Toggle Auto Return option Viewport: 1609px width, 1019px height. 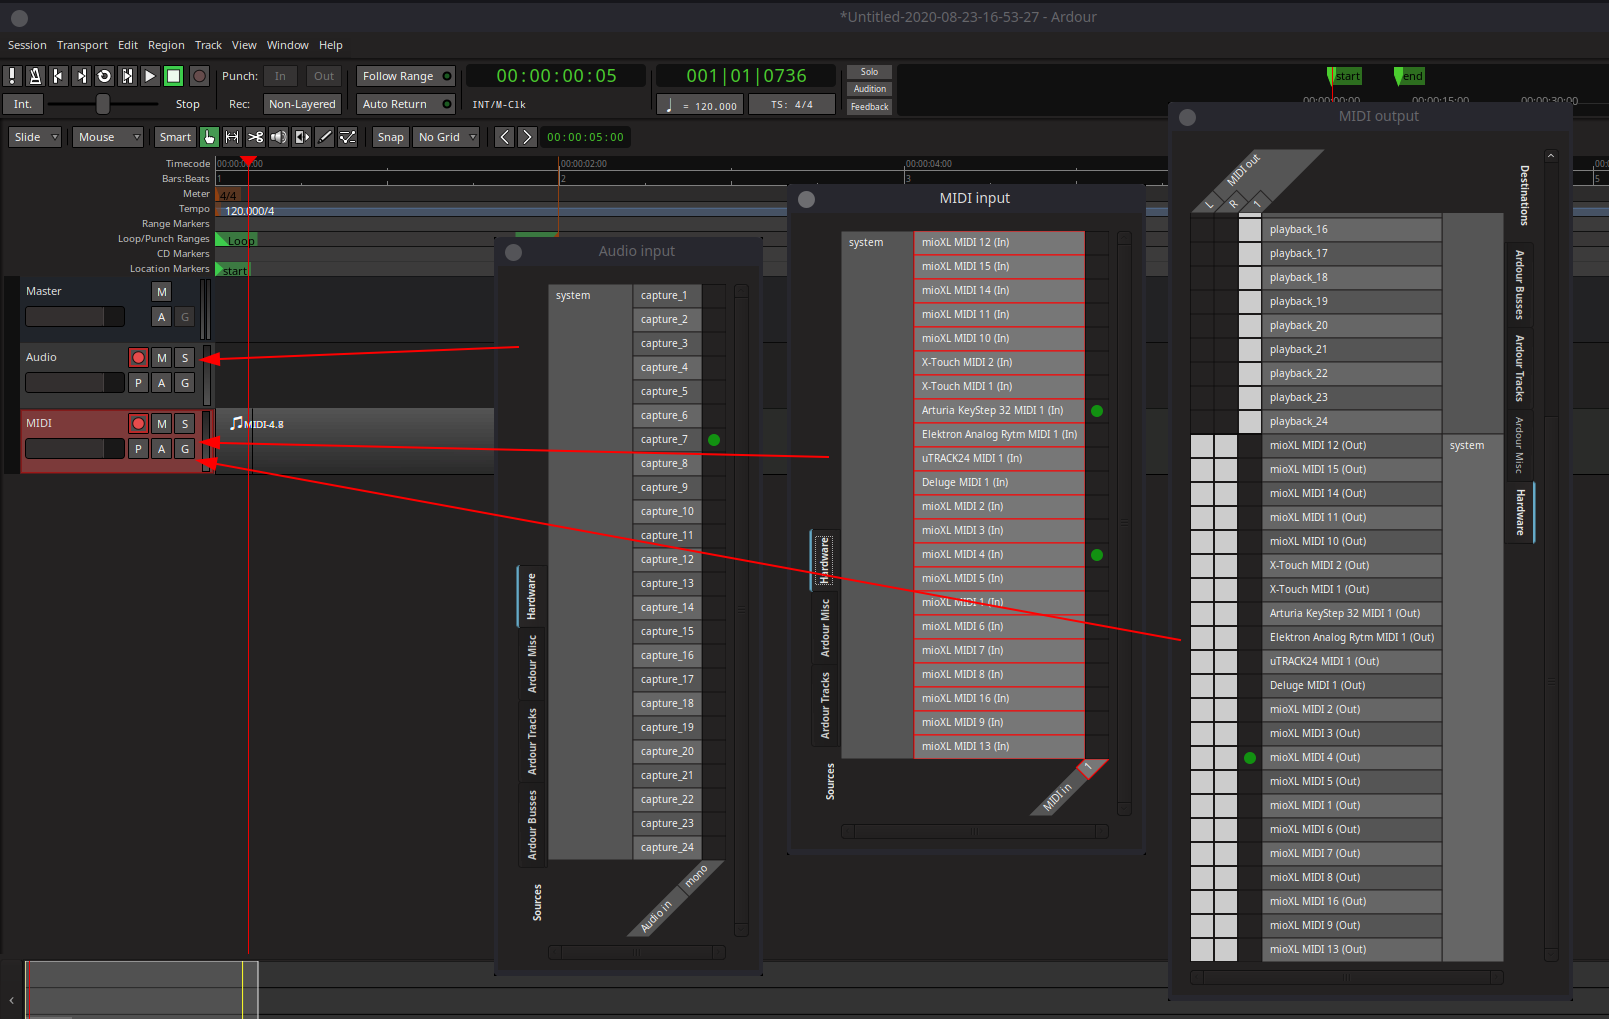pos(406,104)
